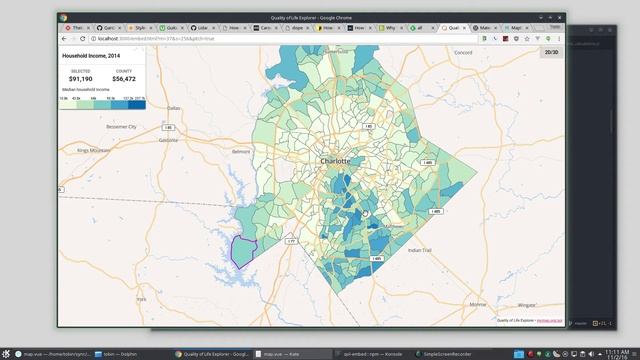Switch to the 'Why' tab
Viewport: 640px width, 360px height.
[390, 28]
